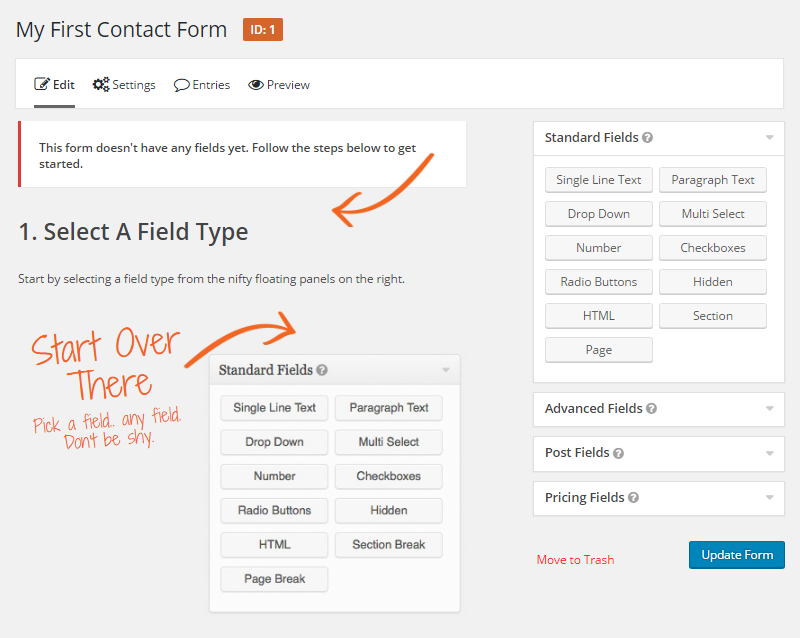Click the help icon next to Post Fields
The image size is (800, 638).
point(618,453)
